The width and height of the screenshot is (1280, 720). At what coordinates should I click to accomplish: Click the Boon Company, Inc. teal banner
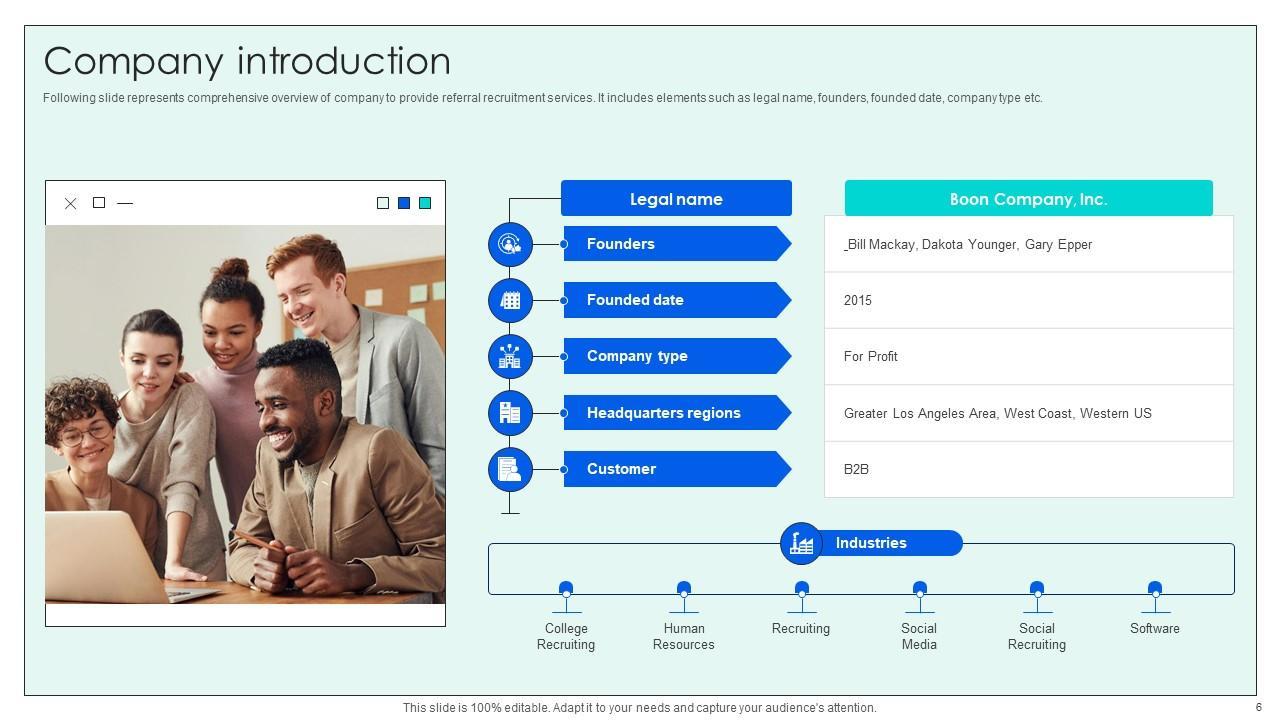click(x=1028, y=199)
